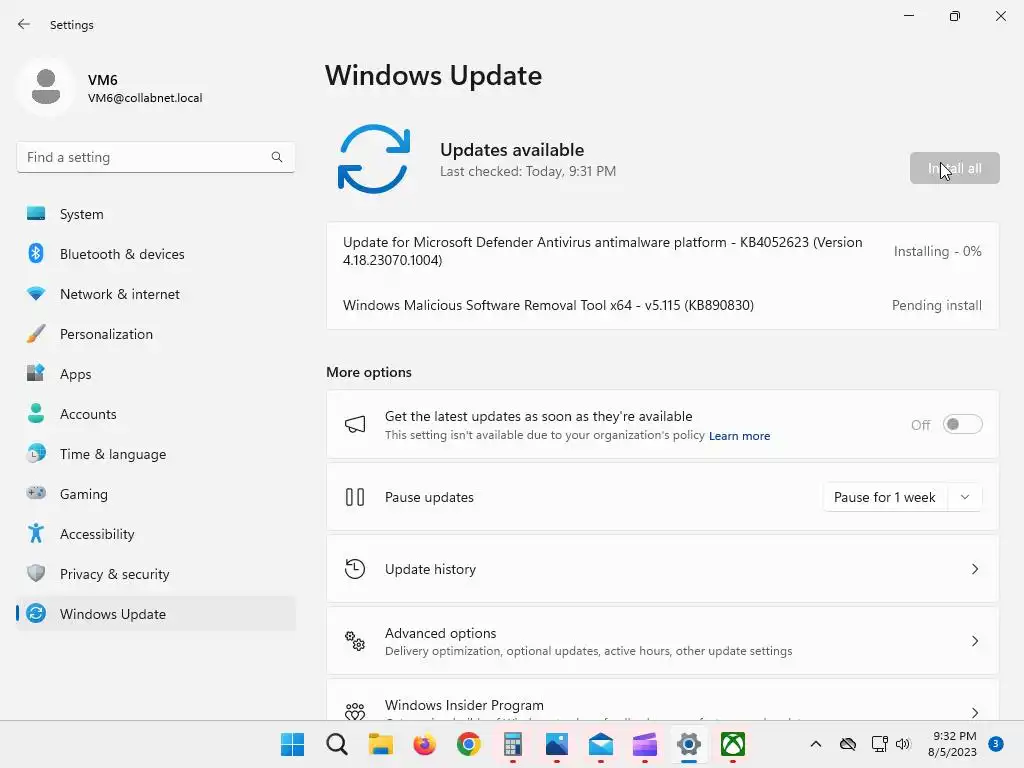This screenshot has width=1024, height=768.
Task: Open the clock showing 9:32 PM
Action: click(x=952, y=744)
